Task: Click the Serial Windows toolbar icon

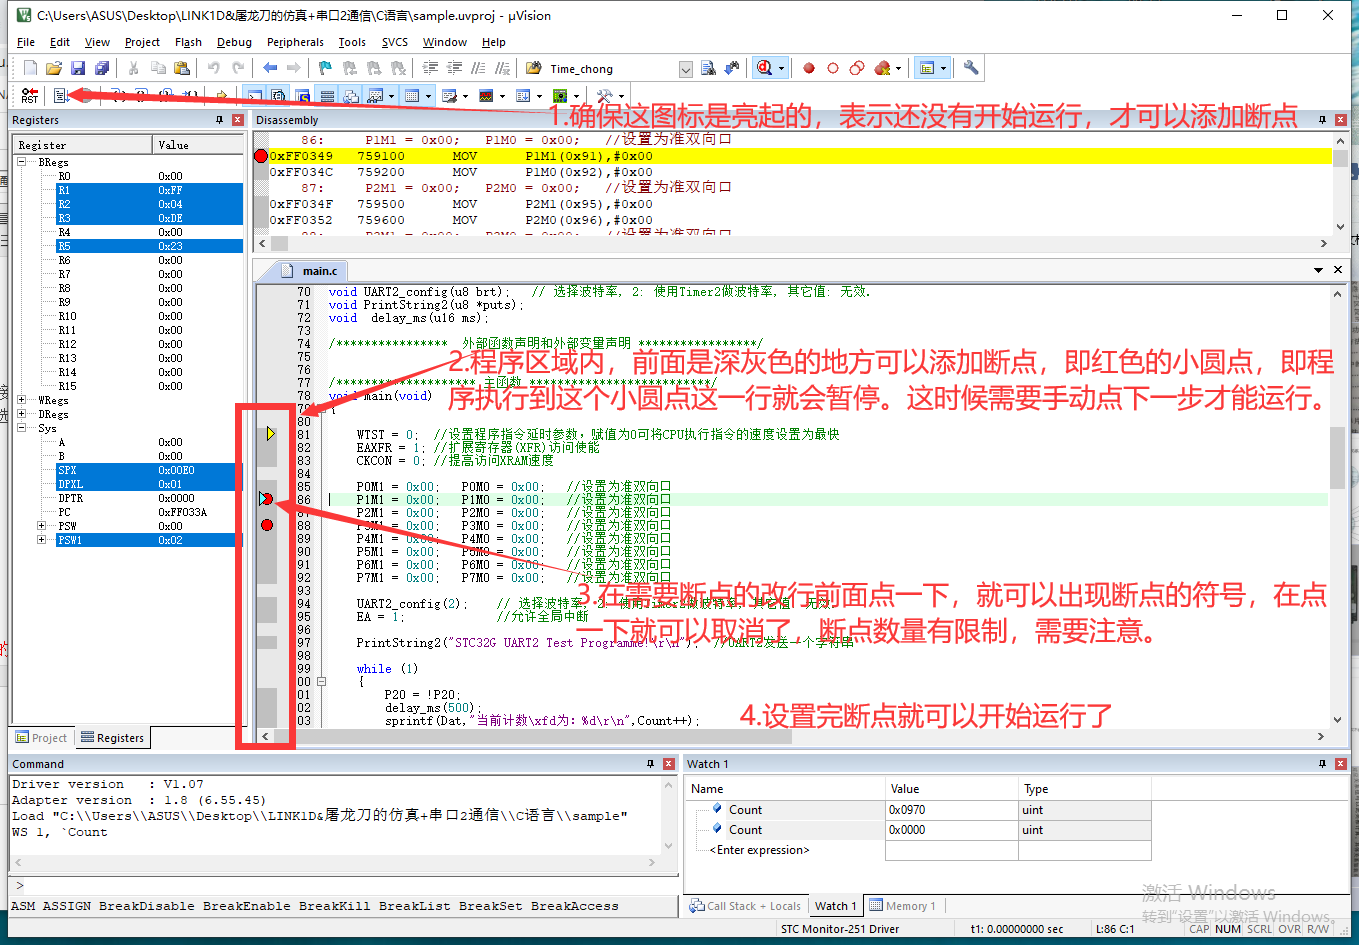Action: [448, 96]
